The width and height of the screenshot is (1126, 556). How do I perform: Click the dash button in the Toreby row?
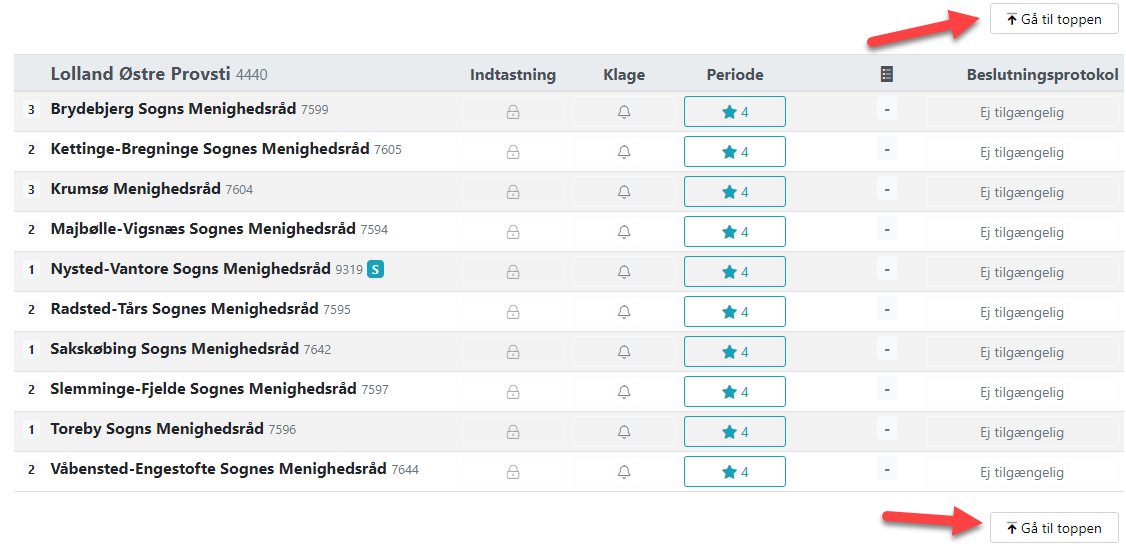click(887, 430)
